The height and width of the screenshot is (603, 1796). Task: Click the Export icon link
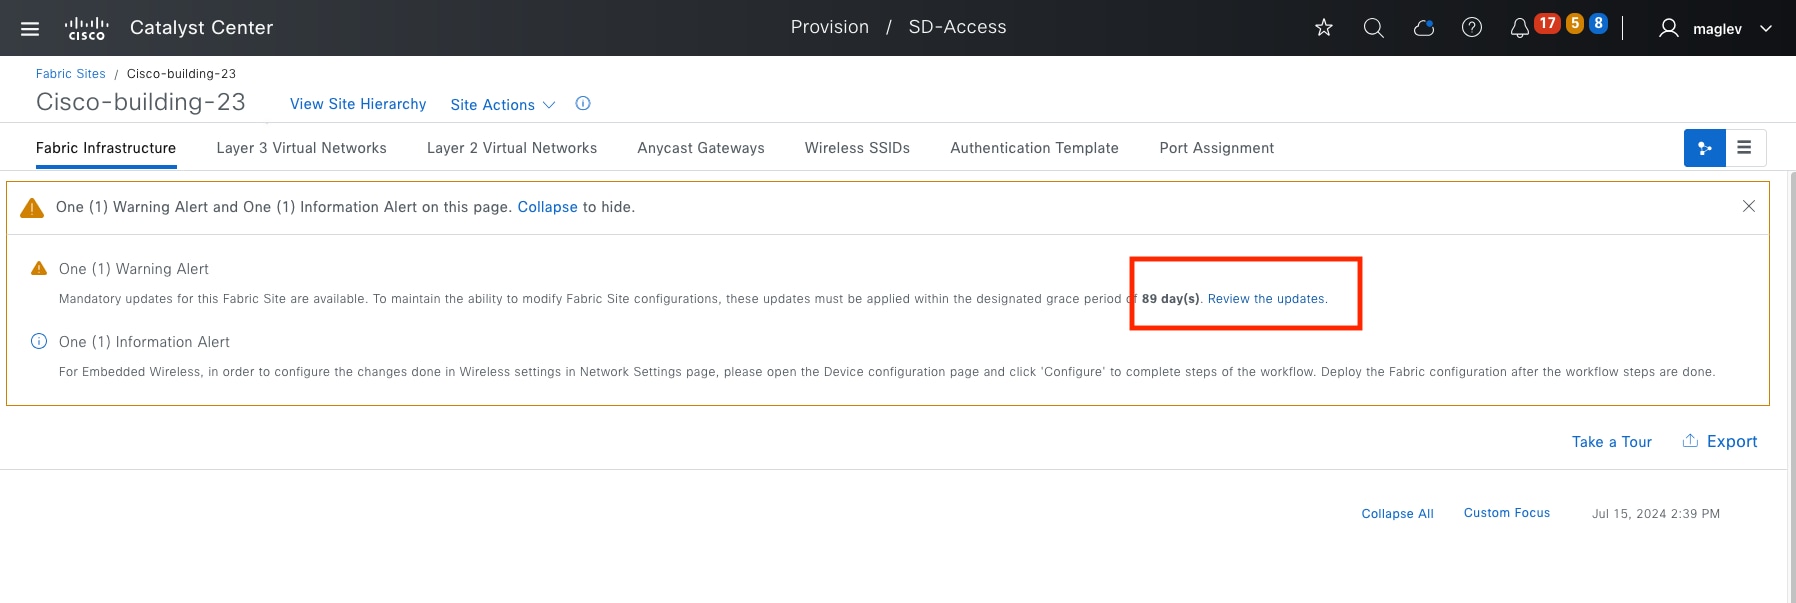(1719, 441)
